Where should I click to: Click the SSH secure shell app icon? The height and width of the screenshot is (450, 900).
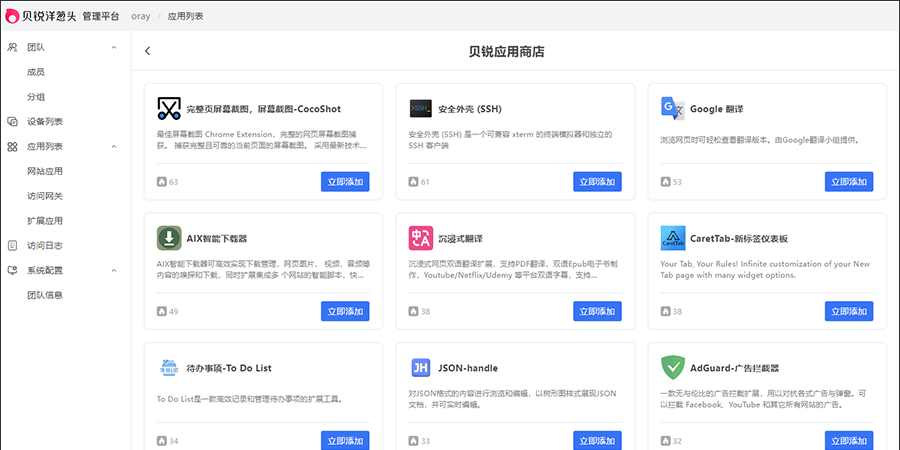[420, 108]
